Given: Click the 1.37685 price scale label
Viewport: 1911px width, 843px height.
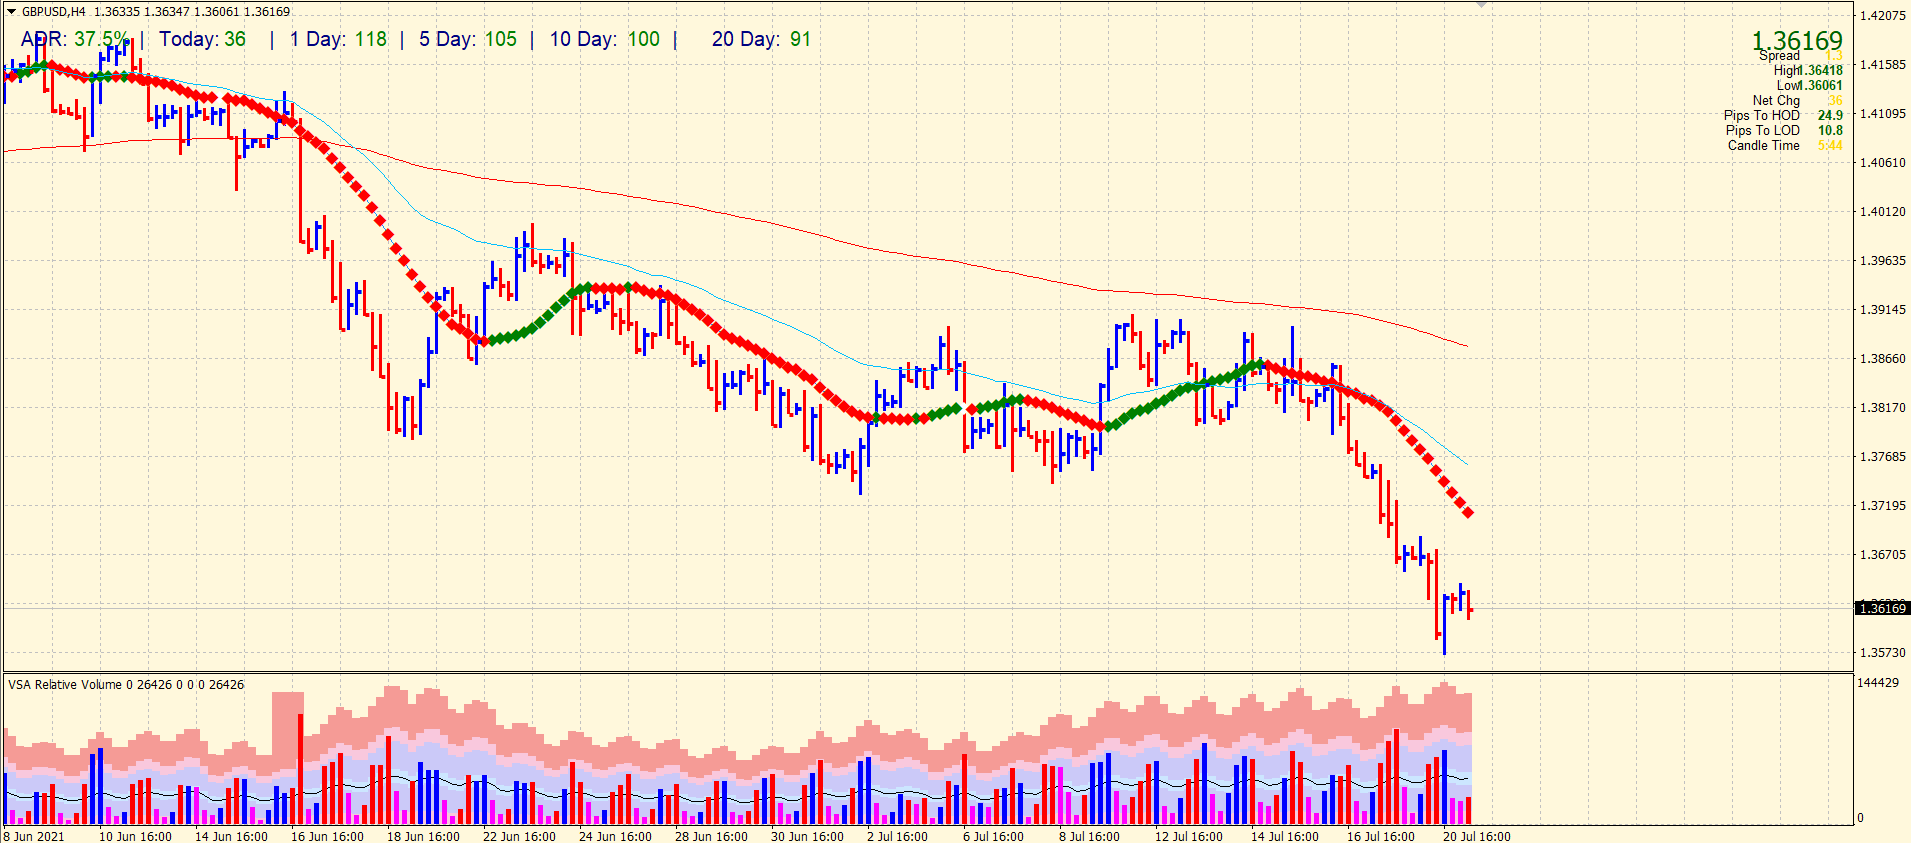Looking at the screenshot, I should pos(1882,457).
